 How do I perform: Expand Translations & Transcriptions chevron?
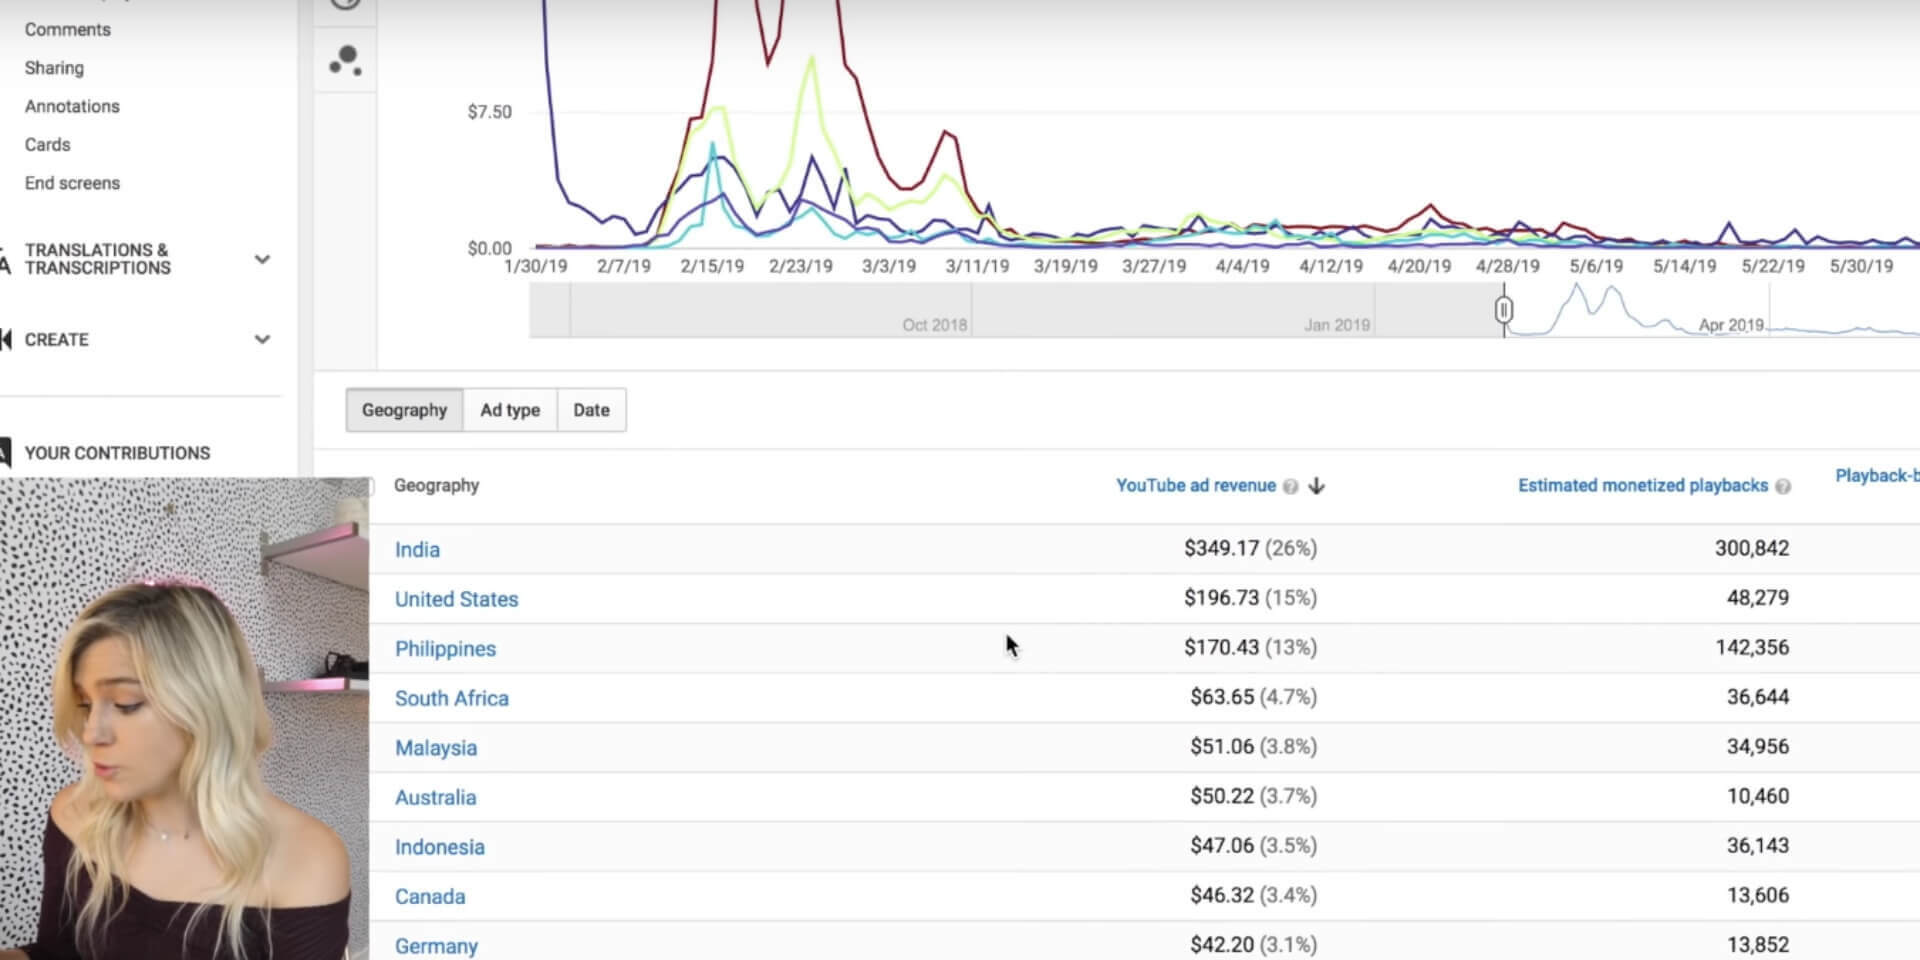tap(262, 260)
